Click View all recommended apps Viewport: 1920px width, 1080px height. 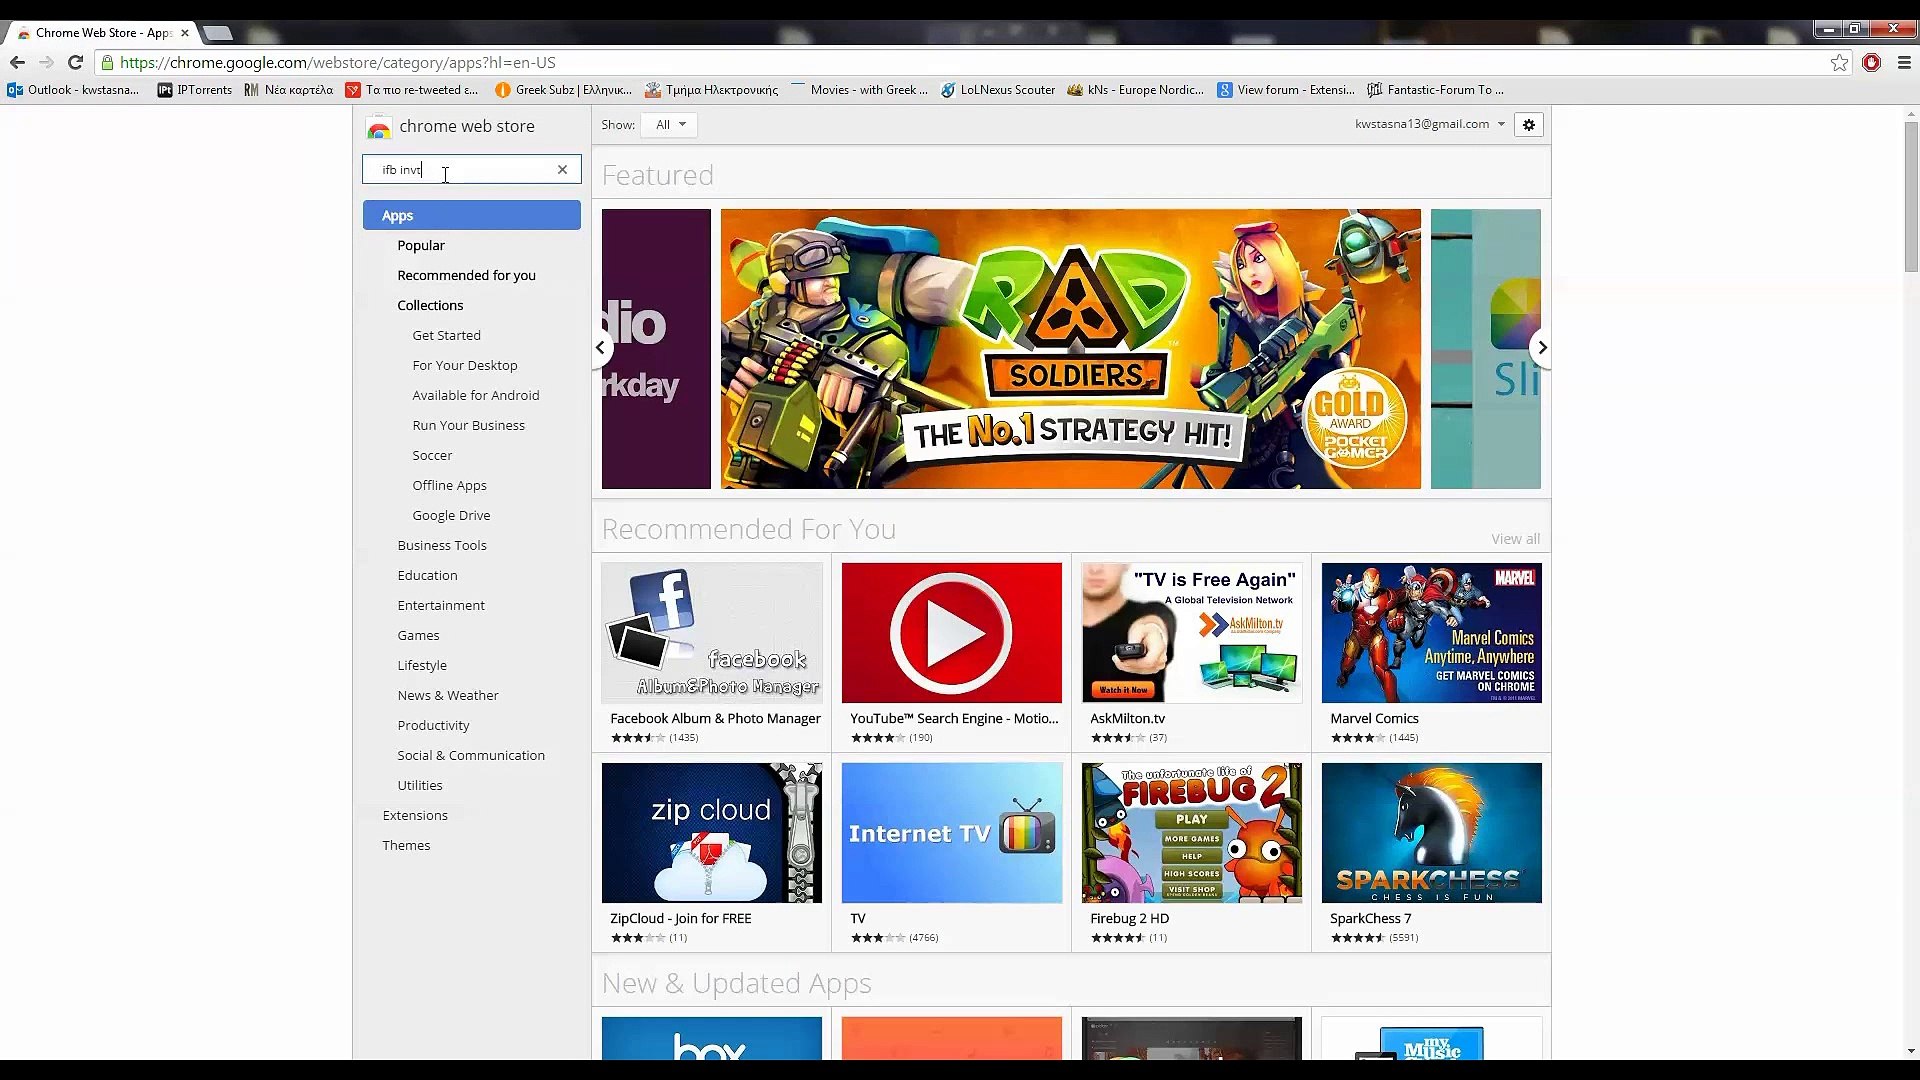(1514, 538)
